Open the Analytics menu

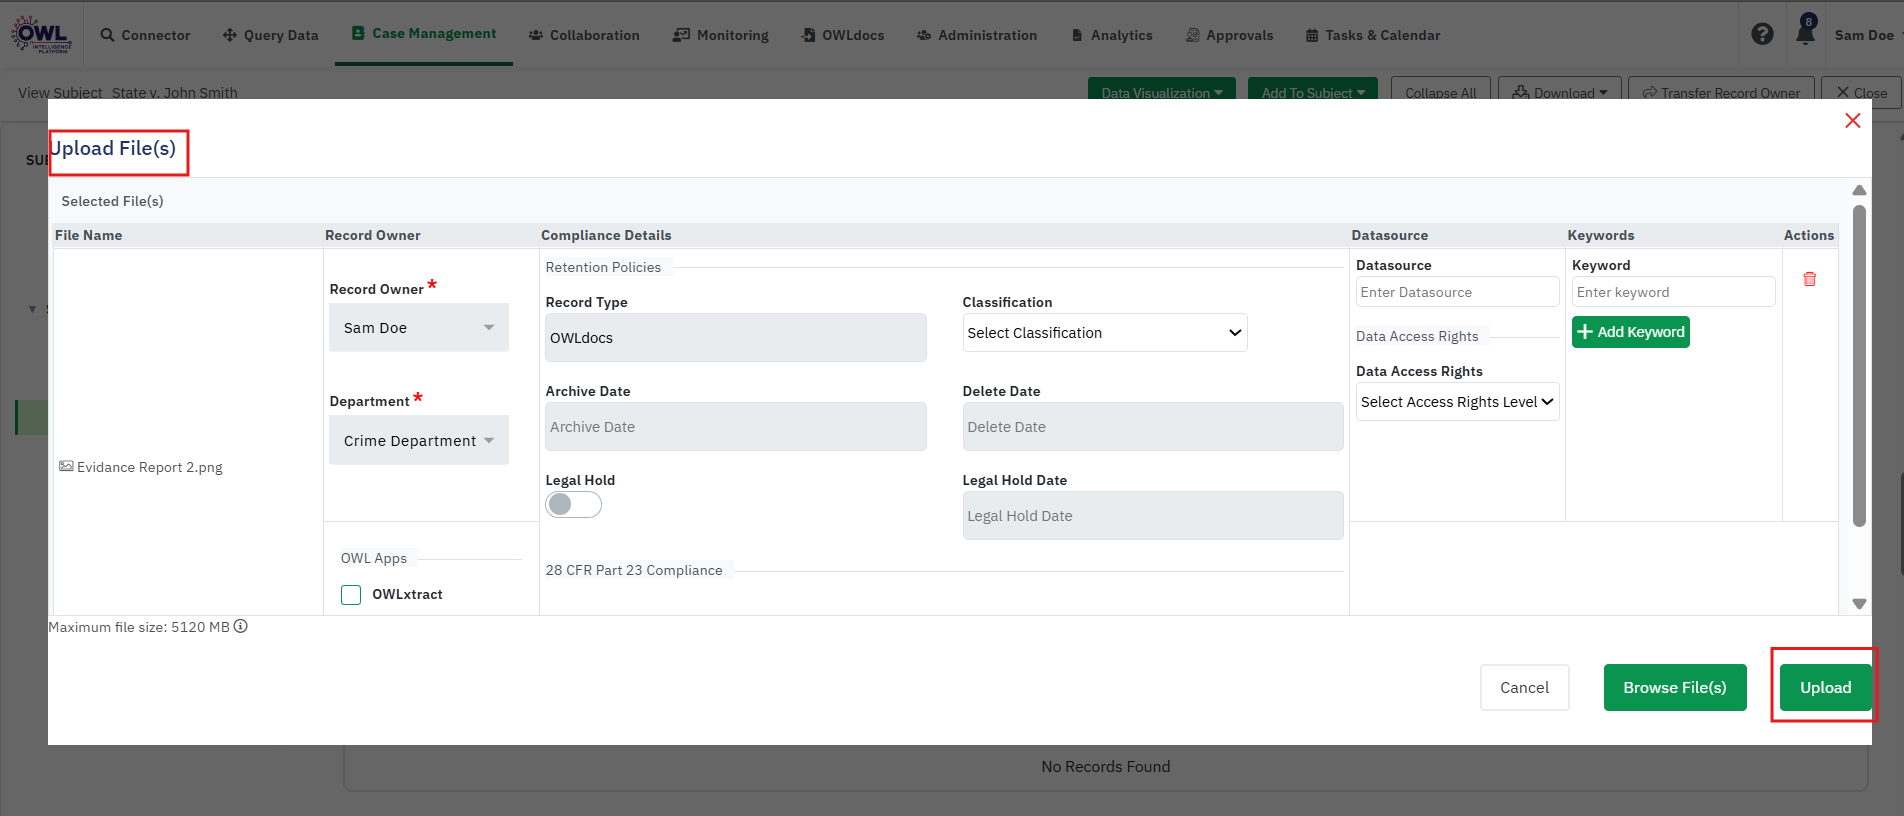click(x=1112, y=35)
